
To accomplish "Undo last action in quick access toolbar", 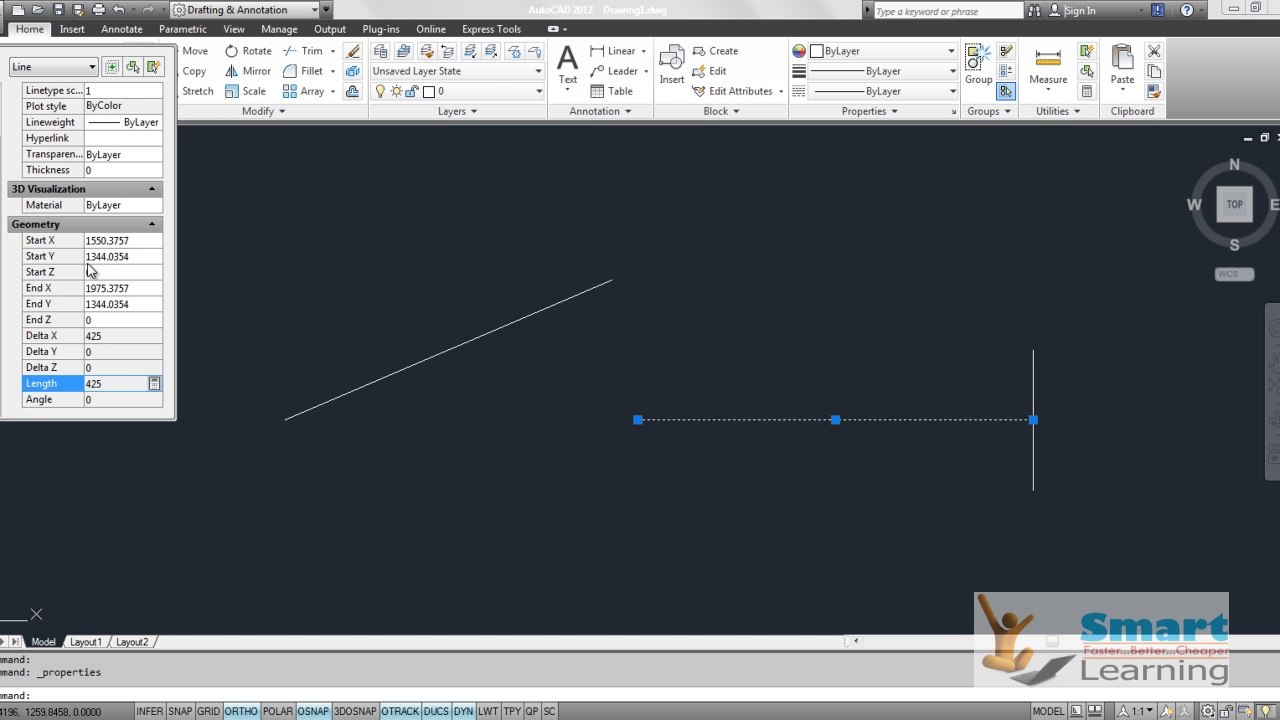I will click(118, 10).
